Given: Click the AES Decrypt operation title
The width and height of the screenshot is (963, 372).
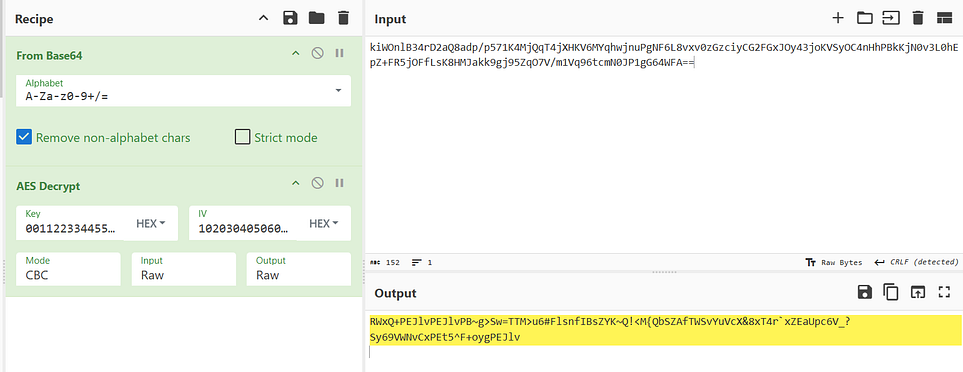Looking at the screenshot, I should [x=48, y=186].
